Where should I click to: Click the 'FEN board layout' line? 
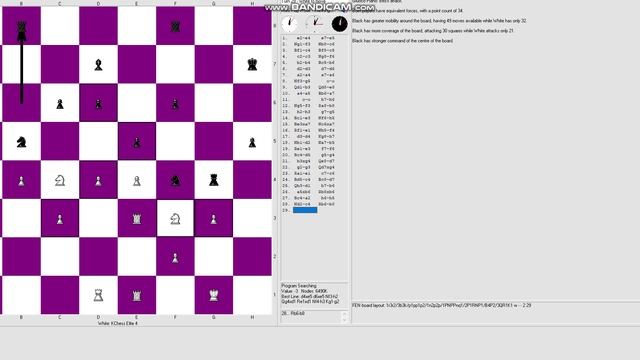point(442,305)
